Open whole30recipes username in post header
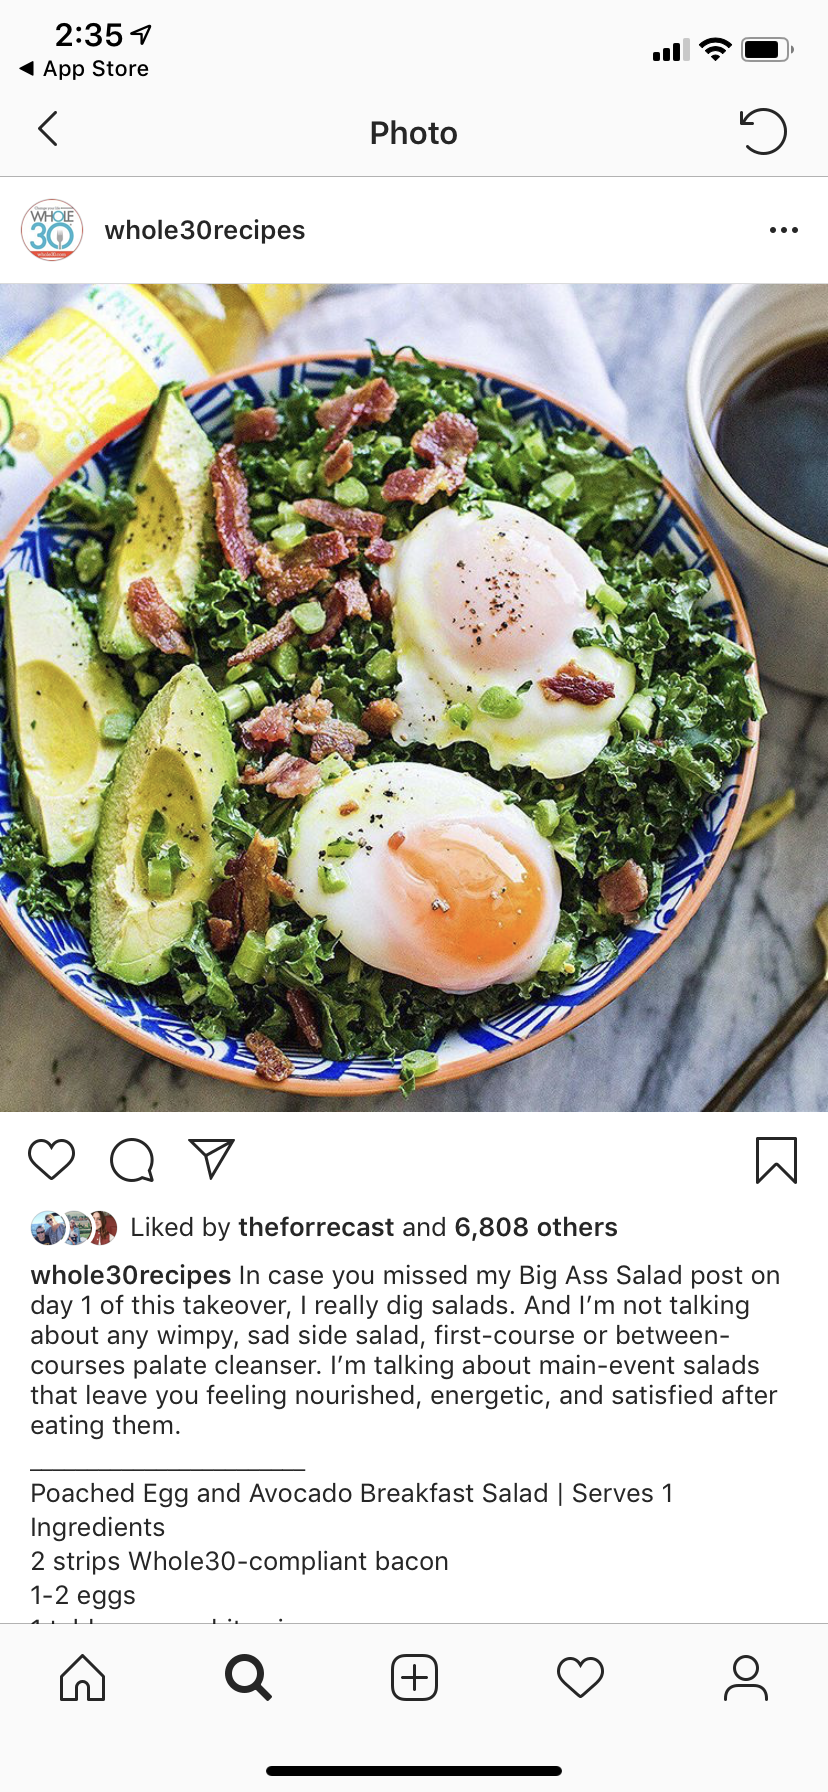Viewport: 828px width, 1792px height. [205, 230]
